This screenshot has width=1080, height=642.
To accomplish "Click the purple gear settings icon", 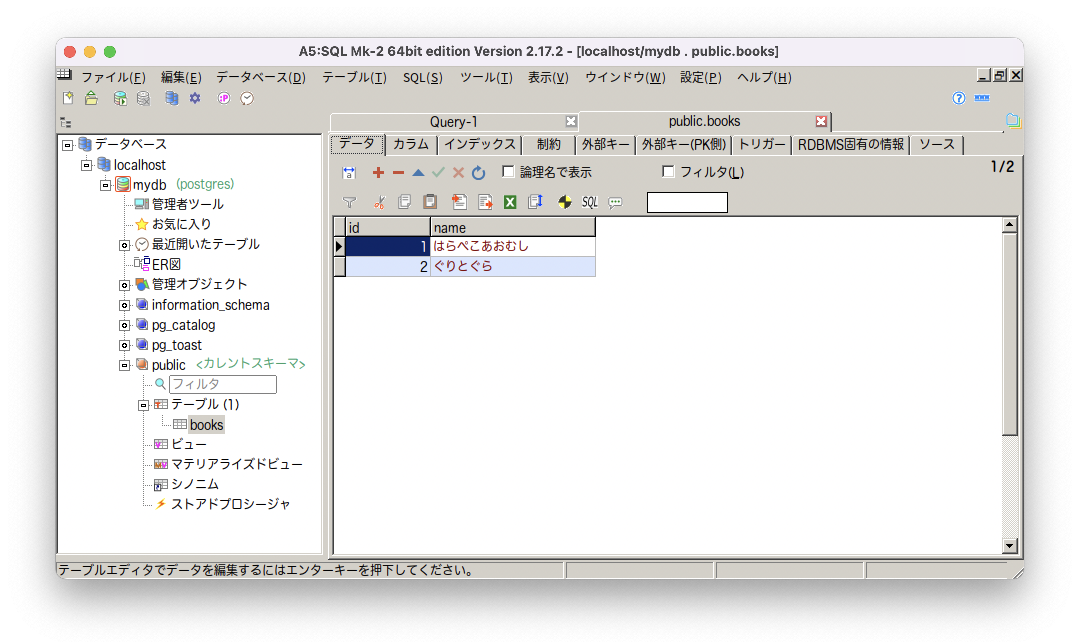I will 195,99.
